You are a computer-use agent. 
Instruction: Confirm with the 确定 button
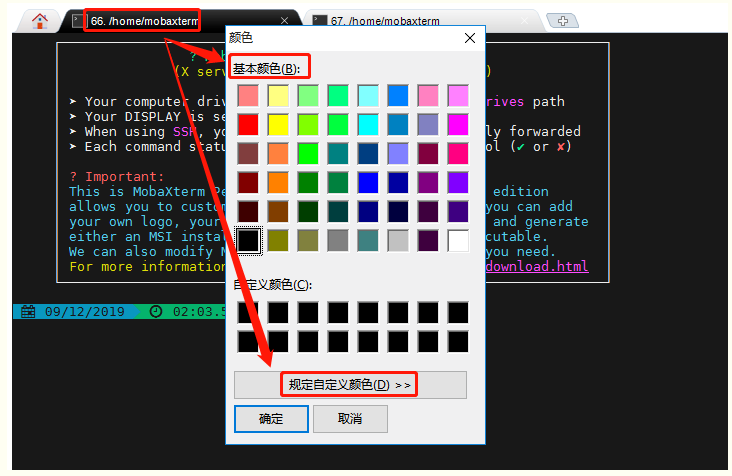(x=271, y=419)
